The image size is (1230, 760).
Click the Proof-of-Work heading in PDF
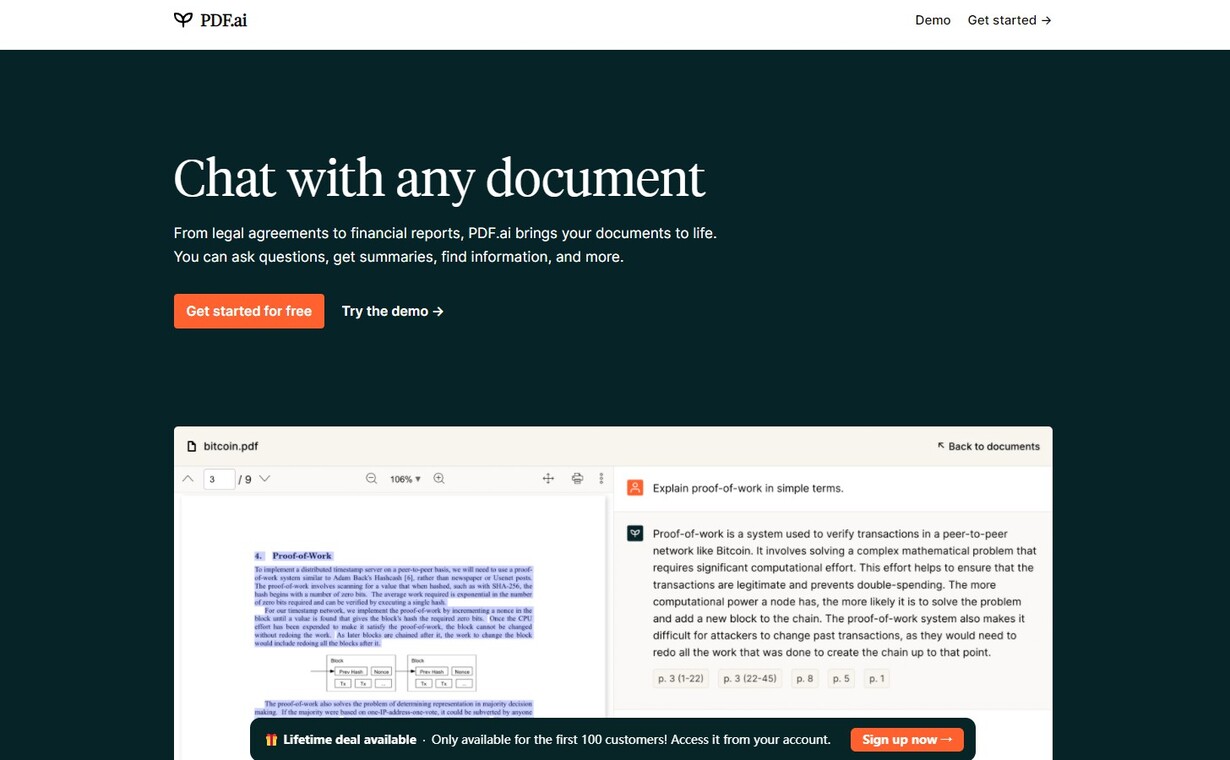(x=302, y=556)
